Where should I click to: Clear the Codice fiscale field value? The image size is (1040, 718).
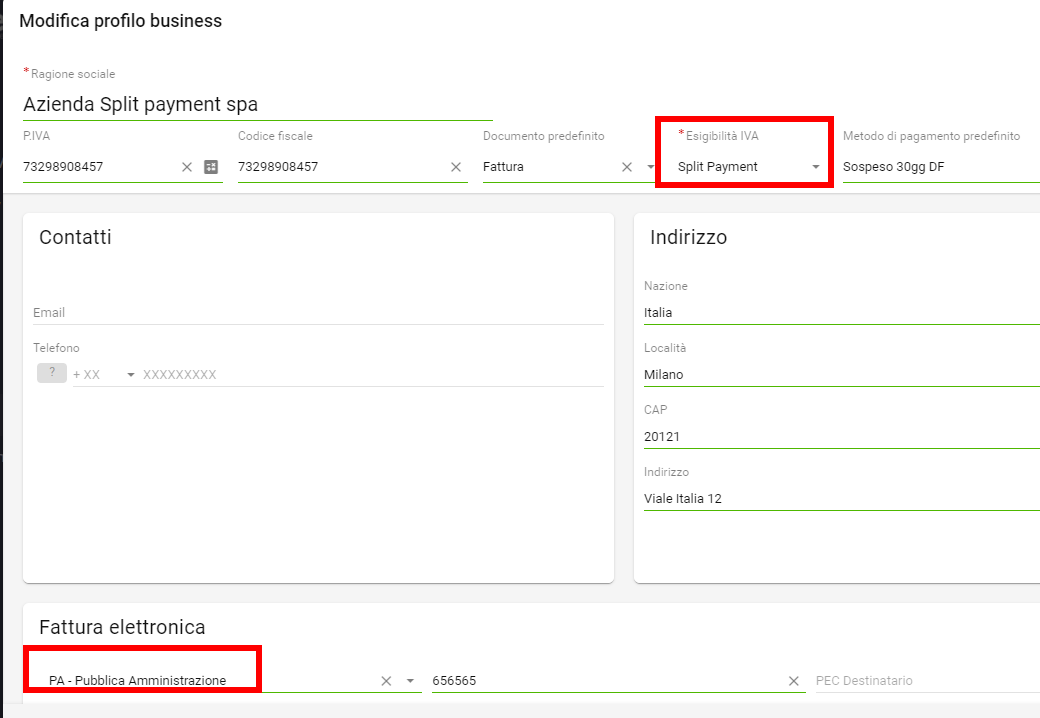(x=456, y=167)
